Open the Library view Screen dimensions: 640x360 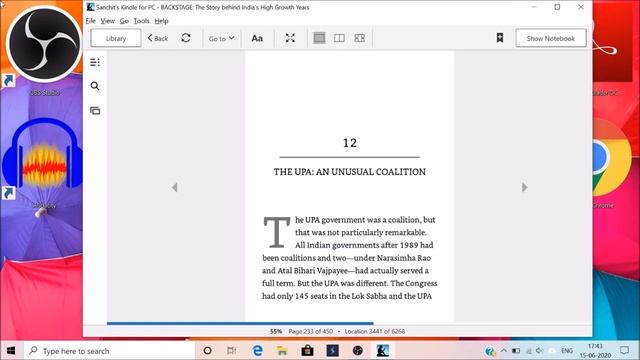tap(116, 38)
